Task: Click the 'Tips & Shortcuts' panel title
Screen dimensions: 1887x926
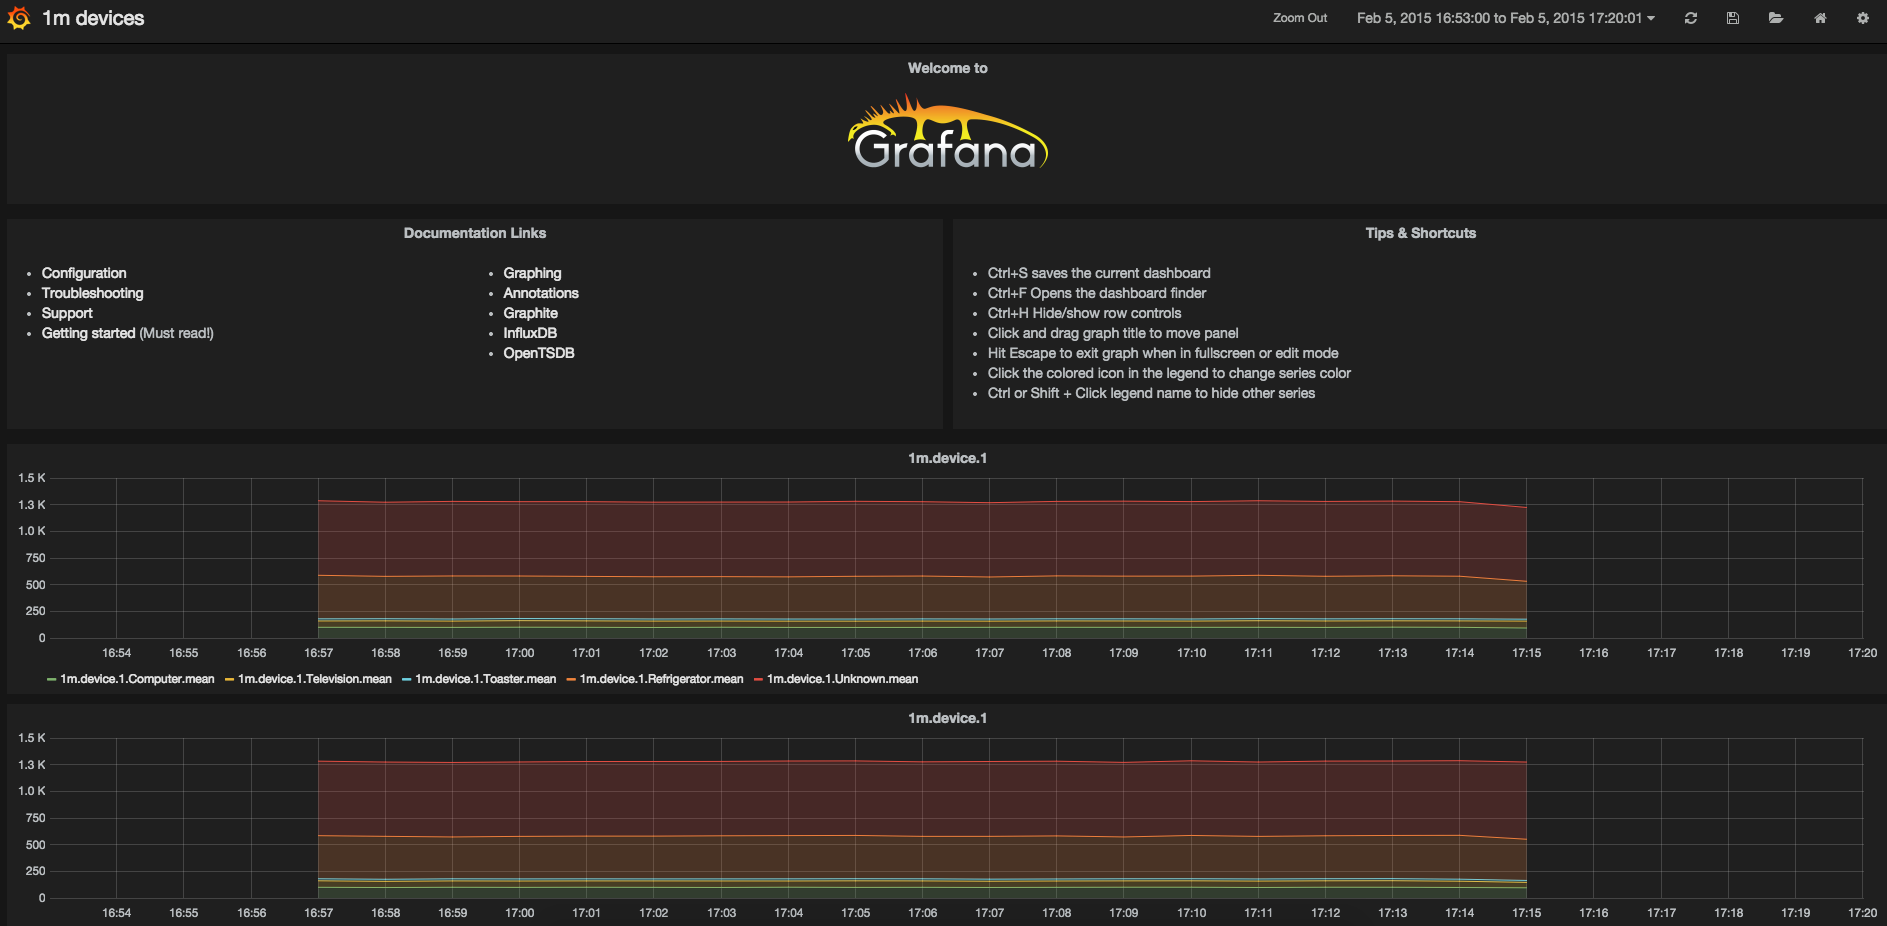Action: click(1421, 233)
